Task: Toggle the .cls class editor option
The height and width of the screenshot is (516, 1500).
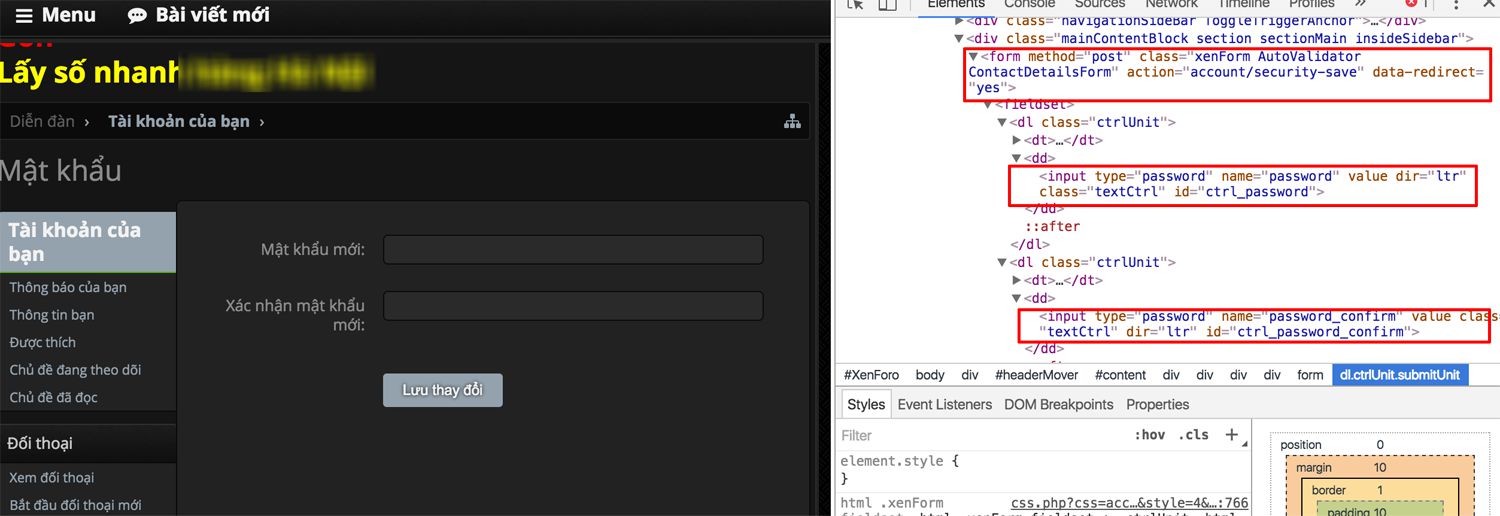Action: 1193,435
